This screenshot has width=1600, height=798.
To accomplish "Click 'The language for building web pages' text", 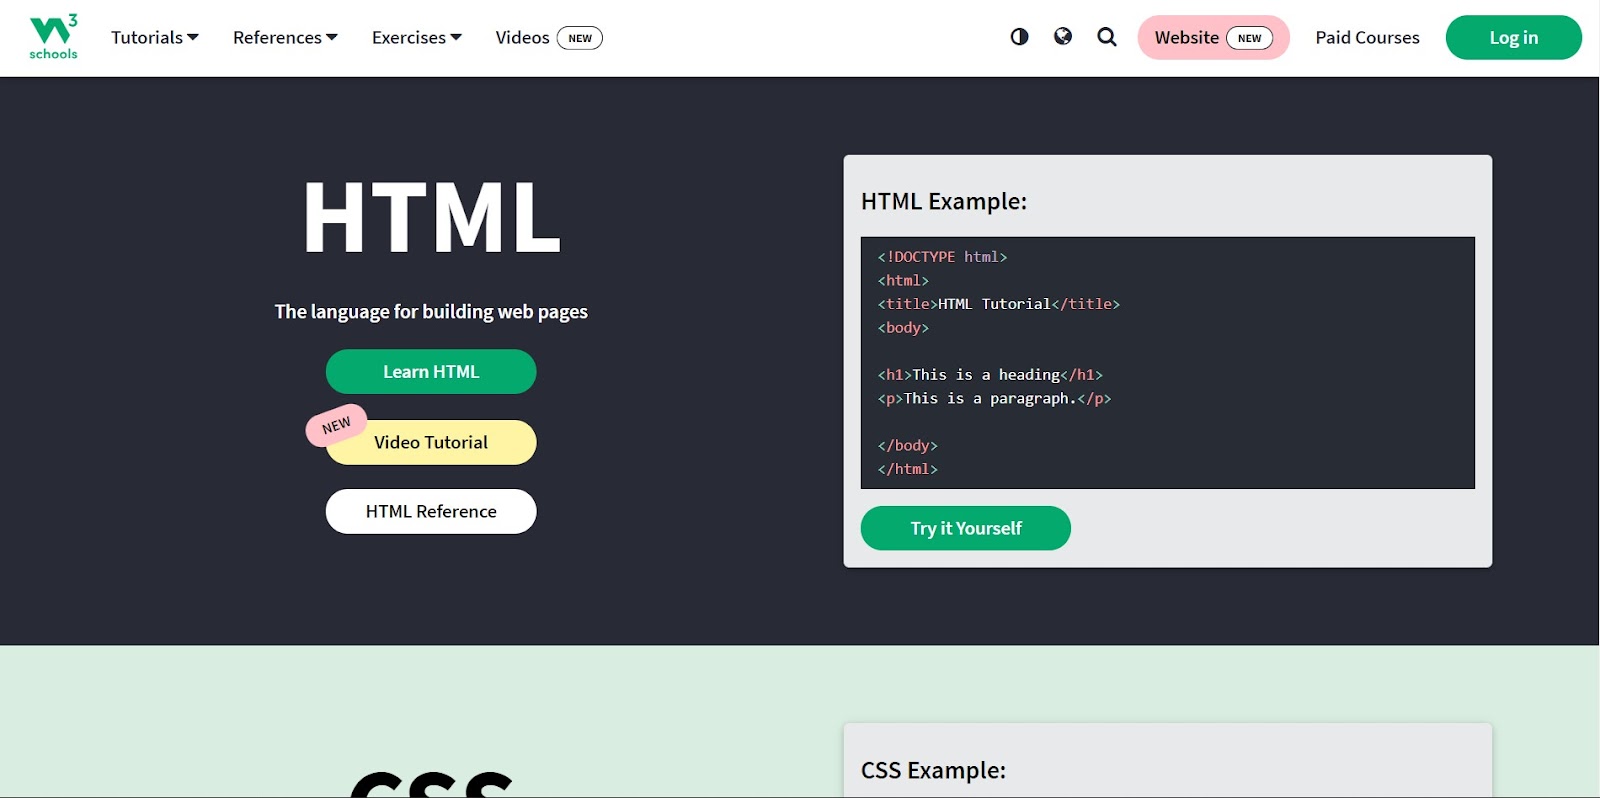I will click(x=431, y=311).
